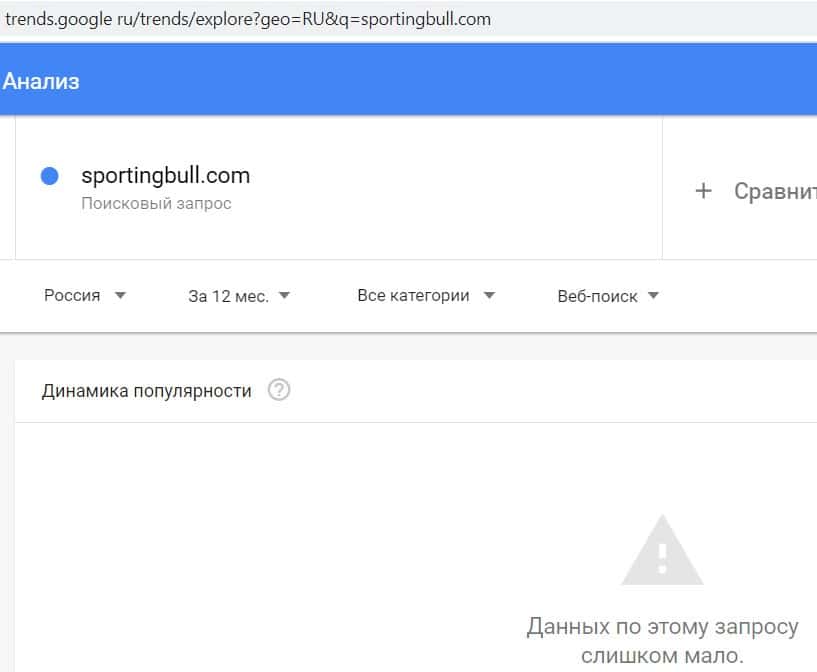This screenshot has width=817, height=672.
Task: Click the Сравнить compare button
Action: point(774,191)
